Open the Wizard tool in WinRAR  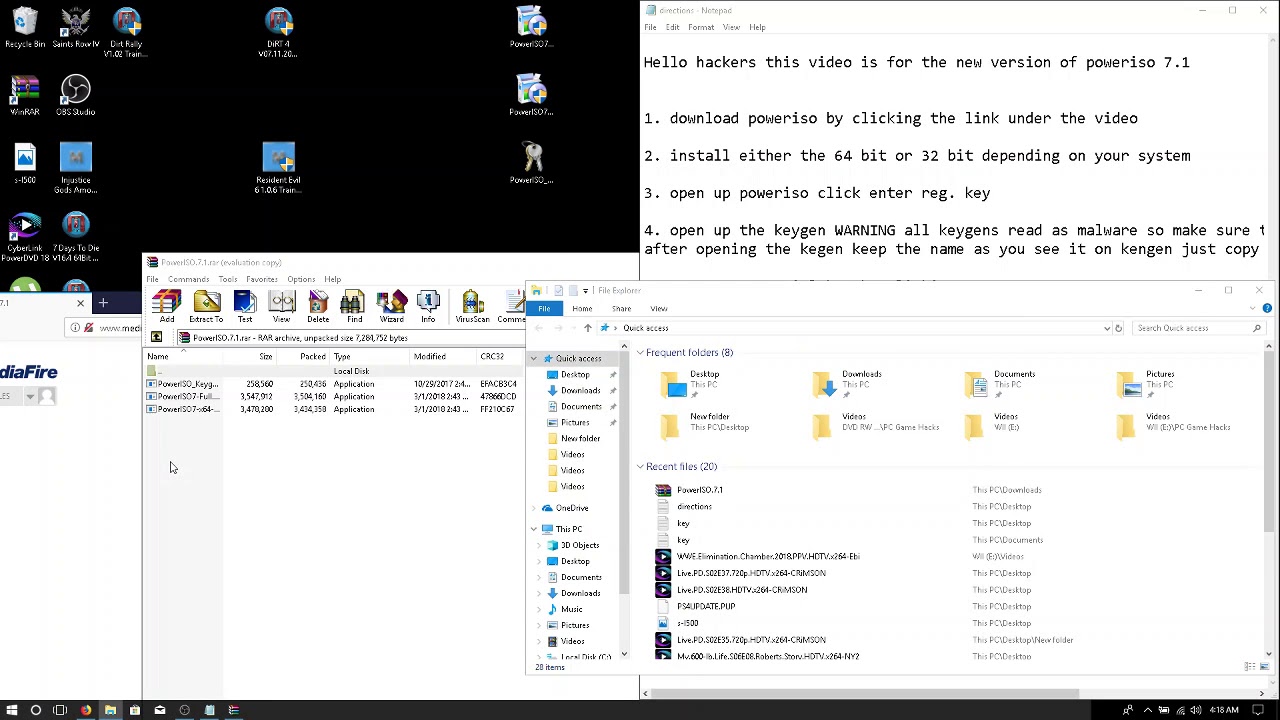391,306
